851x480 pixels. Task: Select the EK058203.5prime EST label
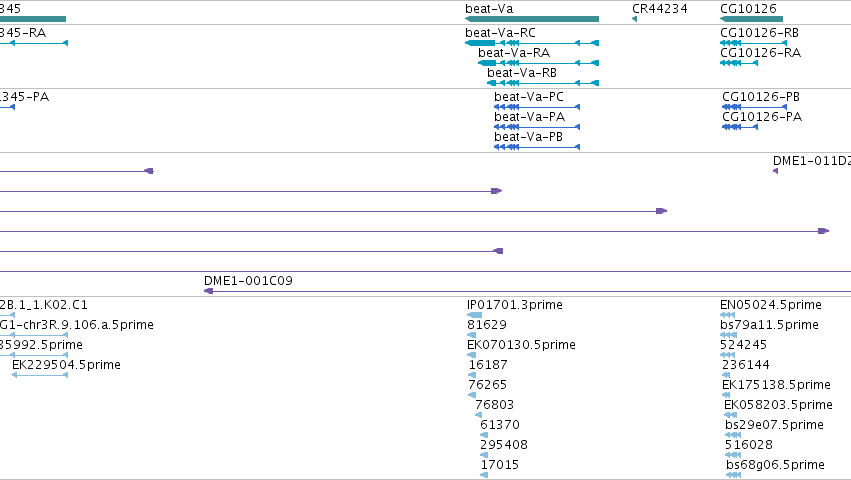(778, 405)
